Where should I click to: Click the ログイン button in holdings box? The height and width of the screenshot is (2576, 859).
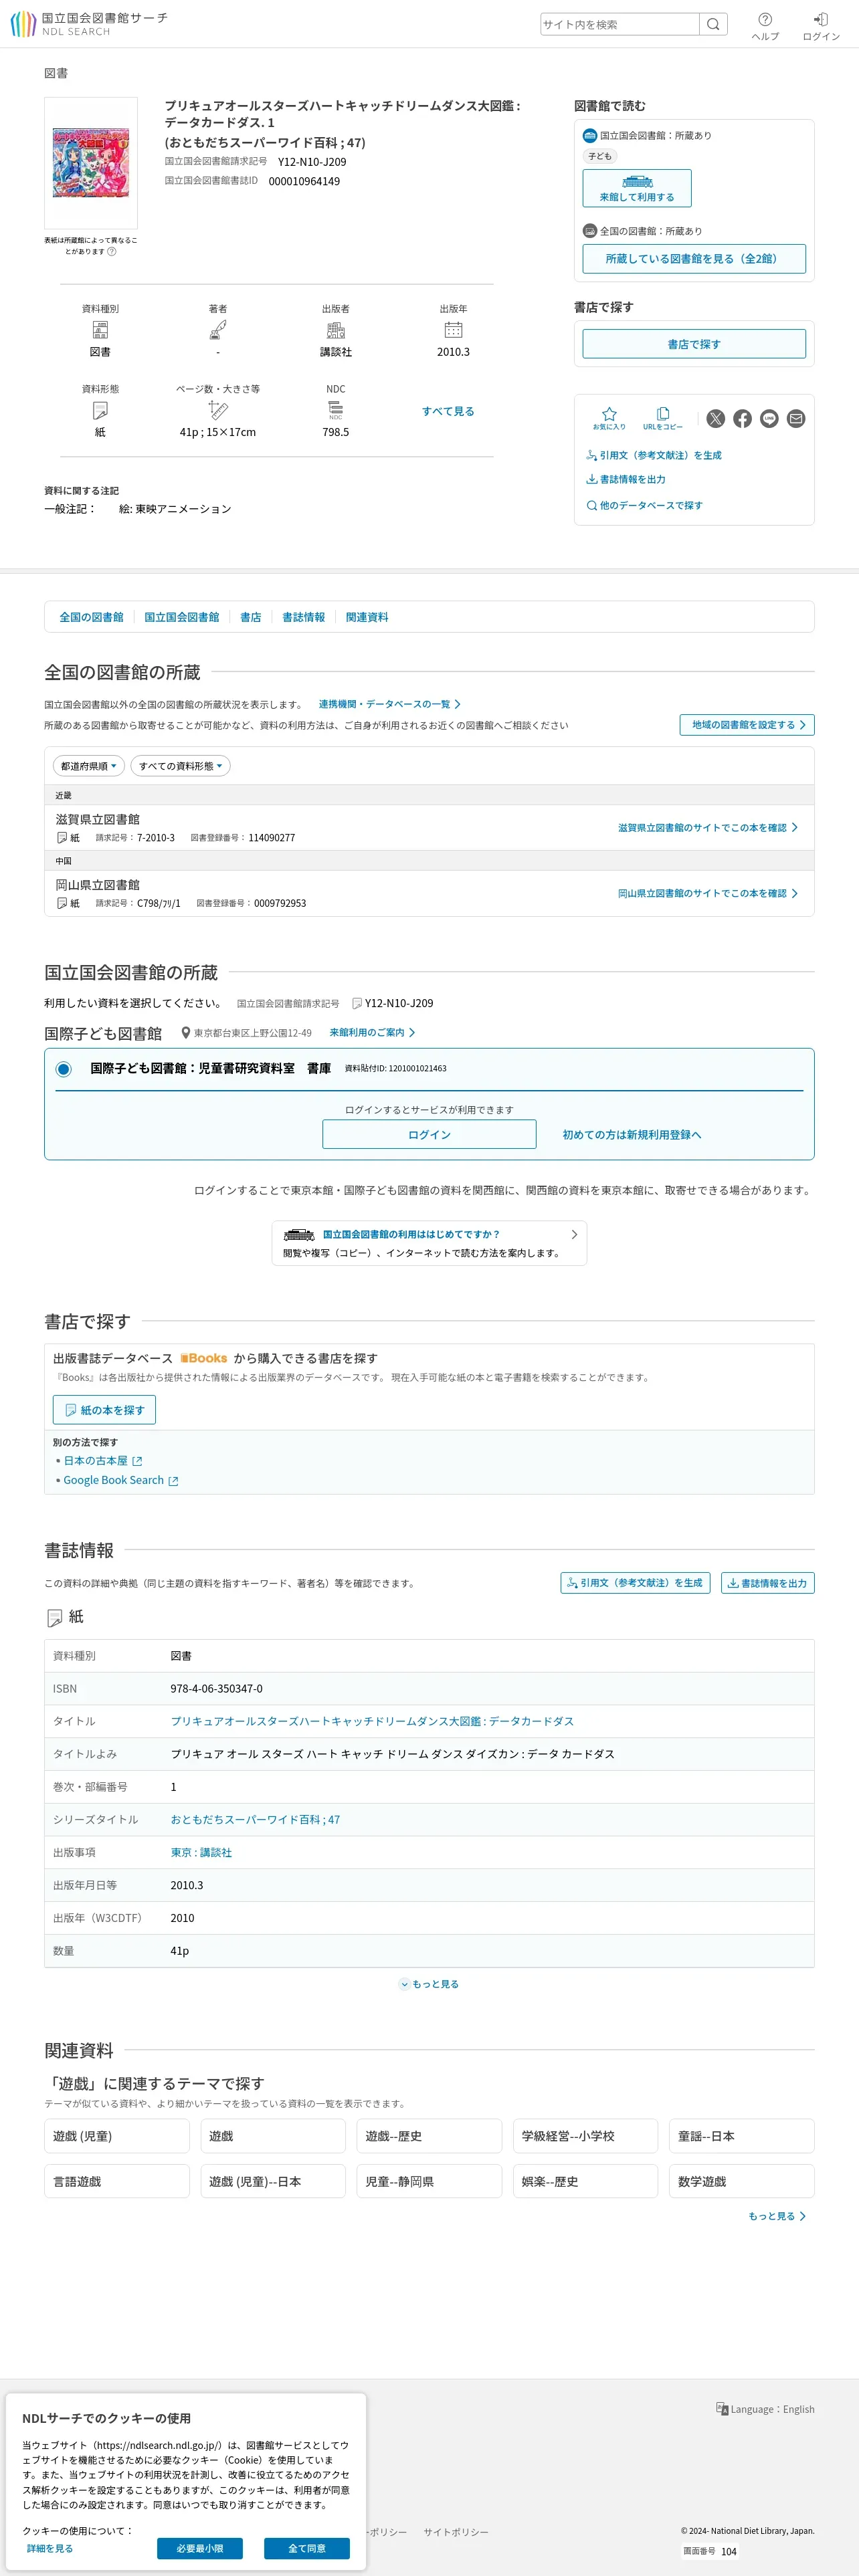pos(429,1134)
